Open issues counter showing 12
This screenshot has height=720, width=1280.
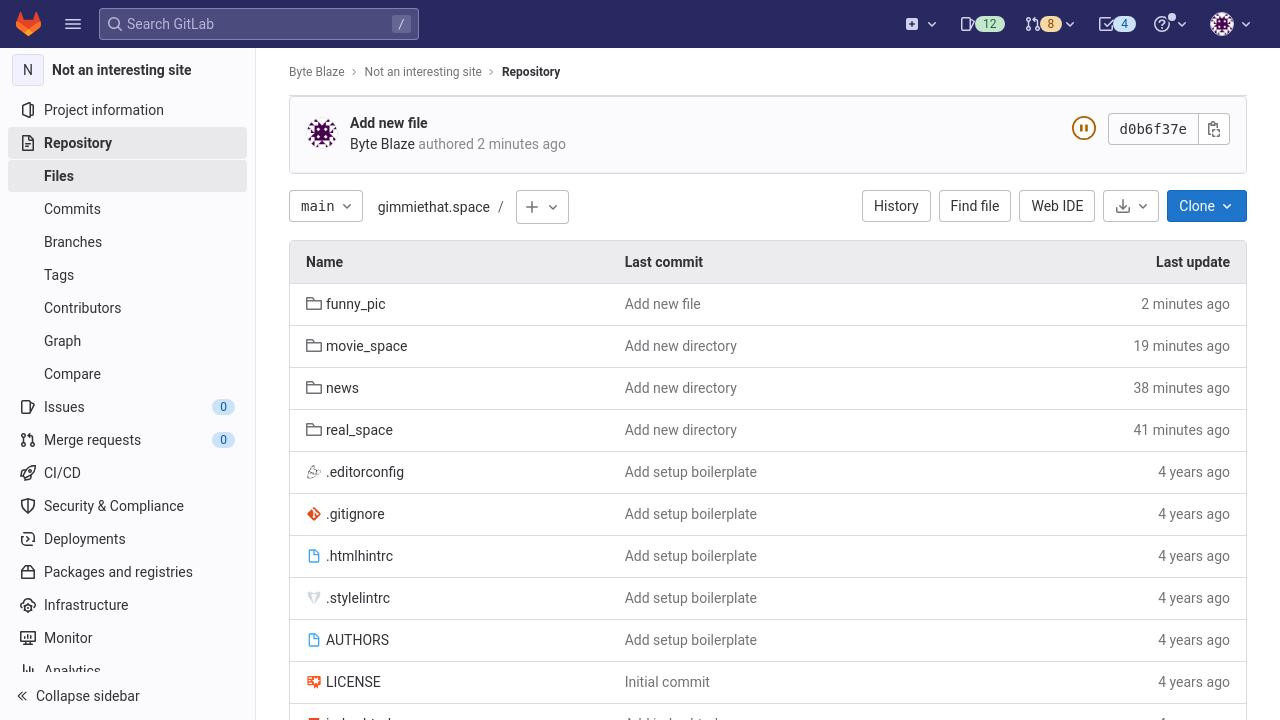coord(982,24)
